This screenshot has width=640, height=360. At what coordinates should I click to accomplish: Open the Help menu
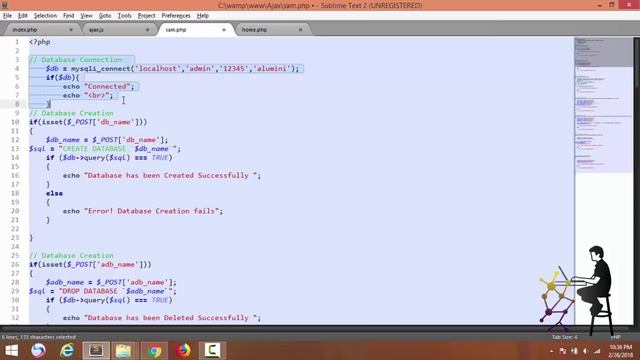(x=202, y=16)
